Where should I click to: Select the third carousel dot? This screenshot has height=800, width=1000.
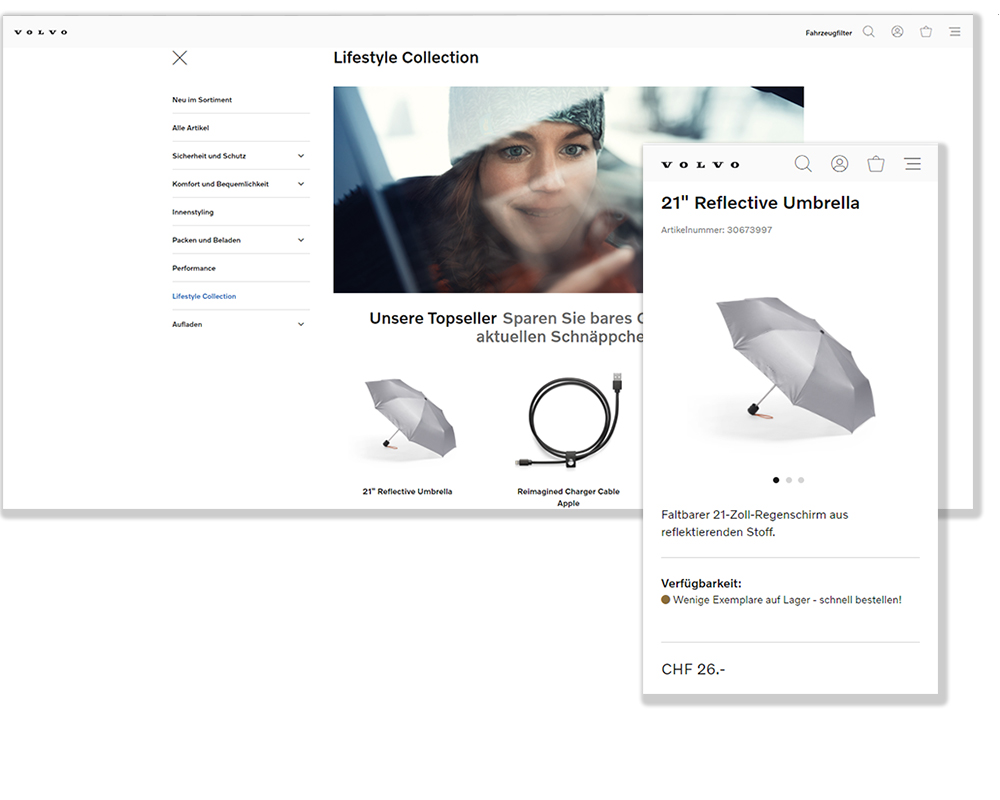tap(801, 480)
